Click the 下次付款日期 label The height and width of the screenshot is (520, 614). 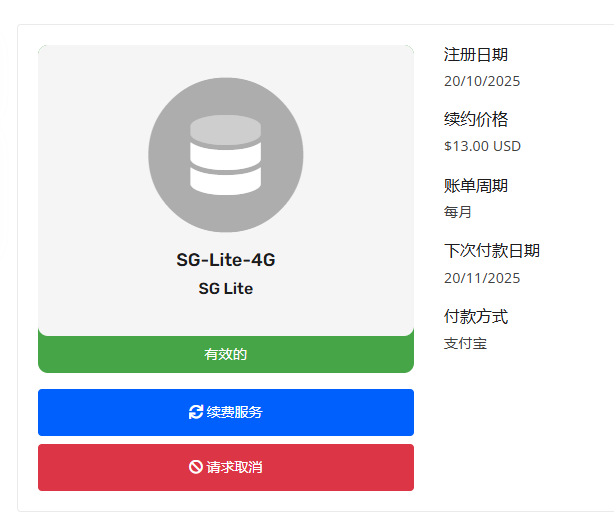(492, 250)
